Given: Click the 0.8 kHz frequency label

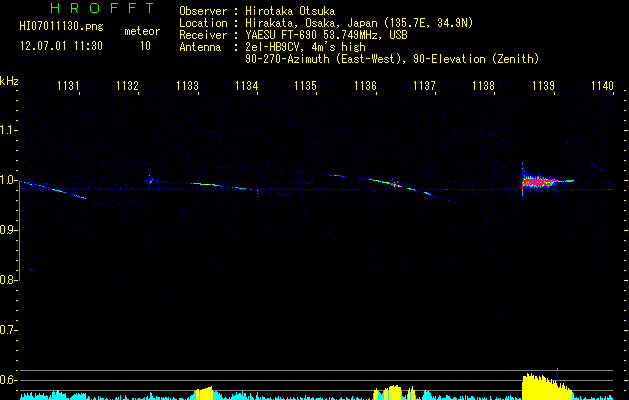Looking at the screenshot, I should [8, 280].
